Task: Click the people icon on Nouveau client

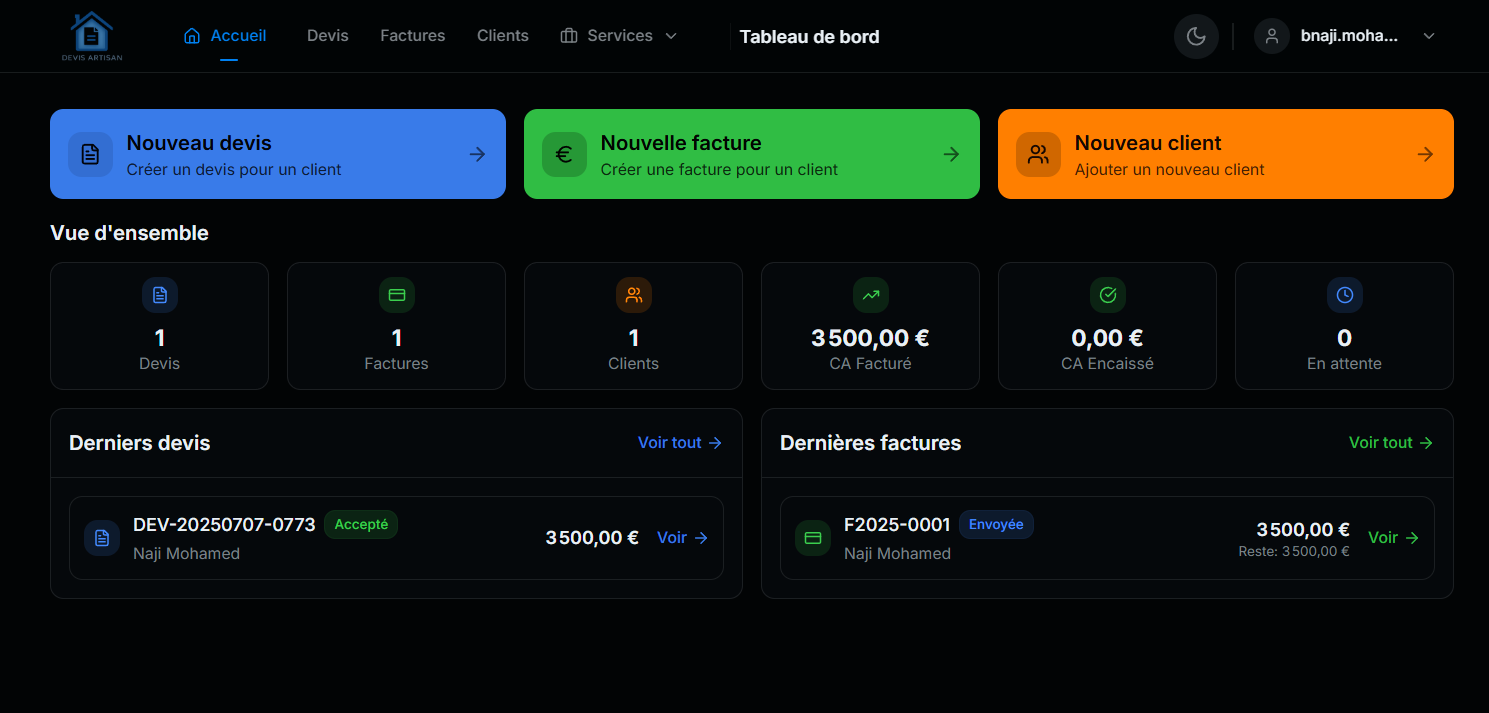Action: point(1038,154)
